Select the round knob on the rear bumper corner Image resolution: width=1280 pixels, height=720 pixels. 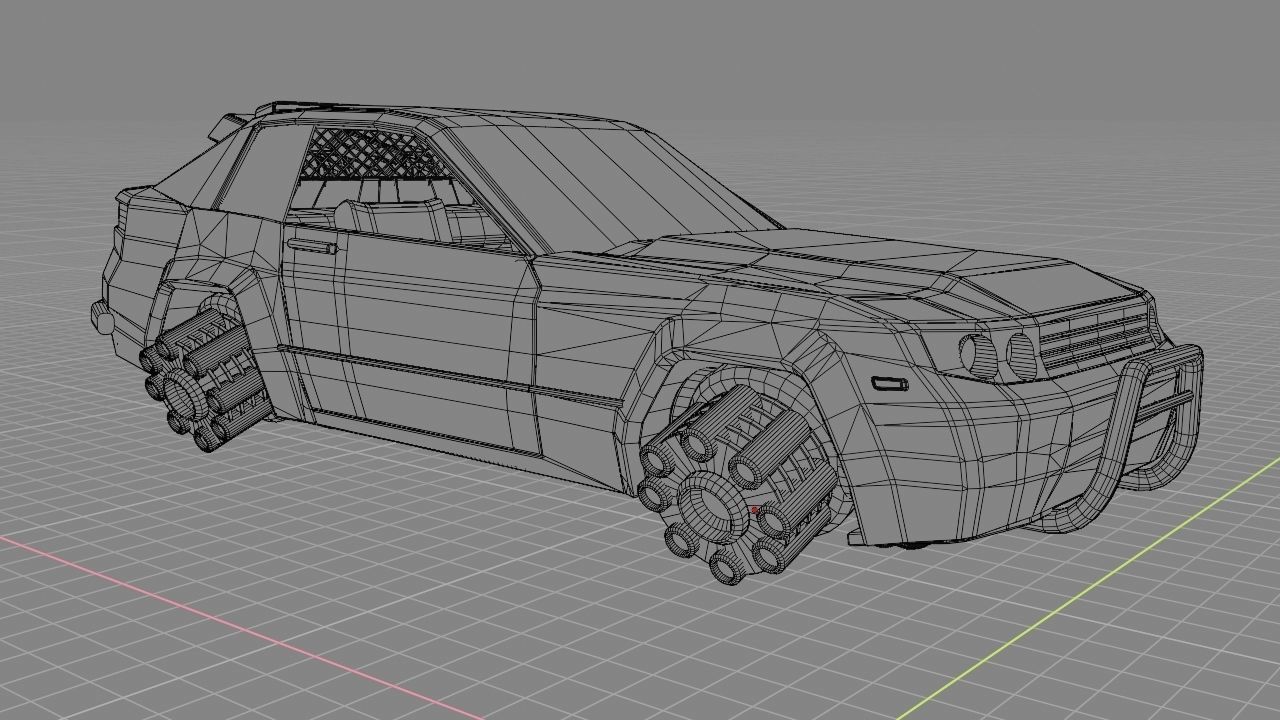pyautogui.click(x=102, y=317)
